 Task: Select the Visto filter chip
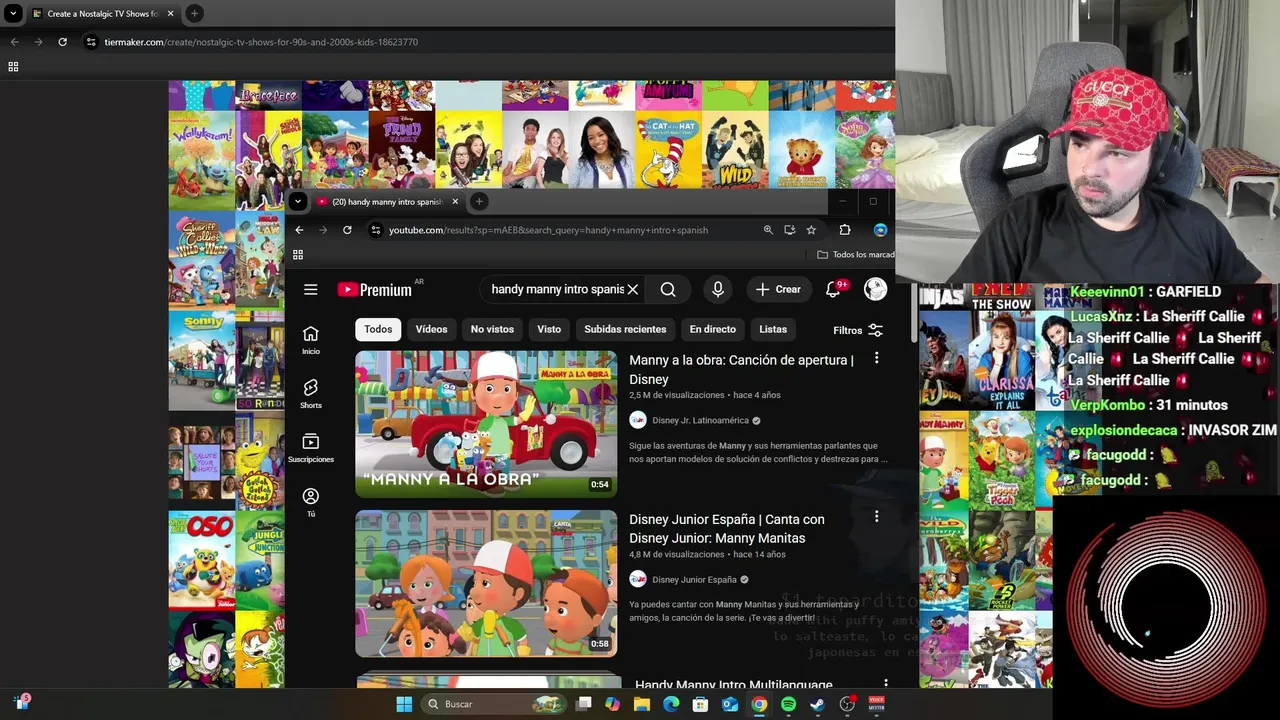(x=549, y=329)
